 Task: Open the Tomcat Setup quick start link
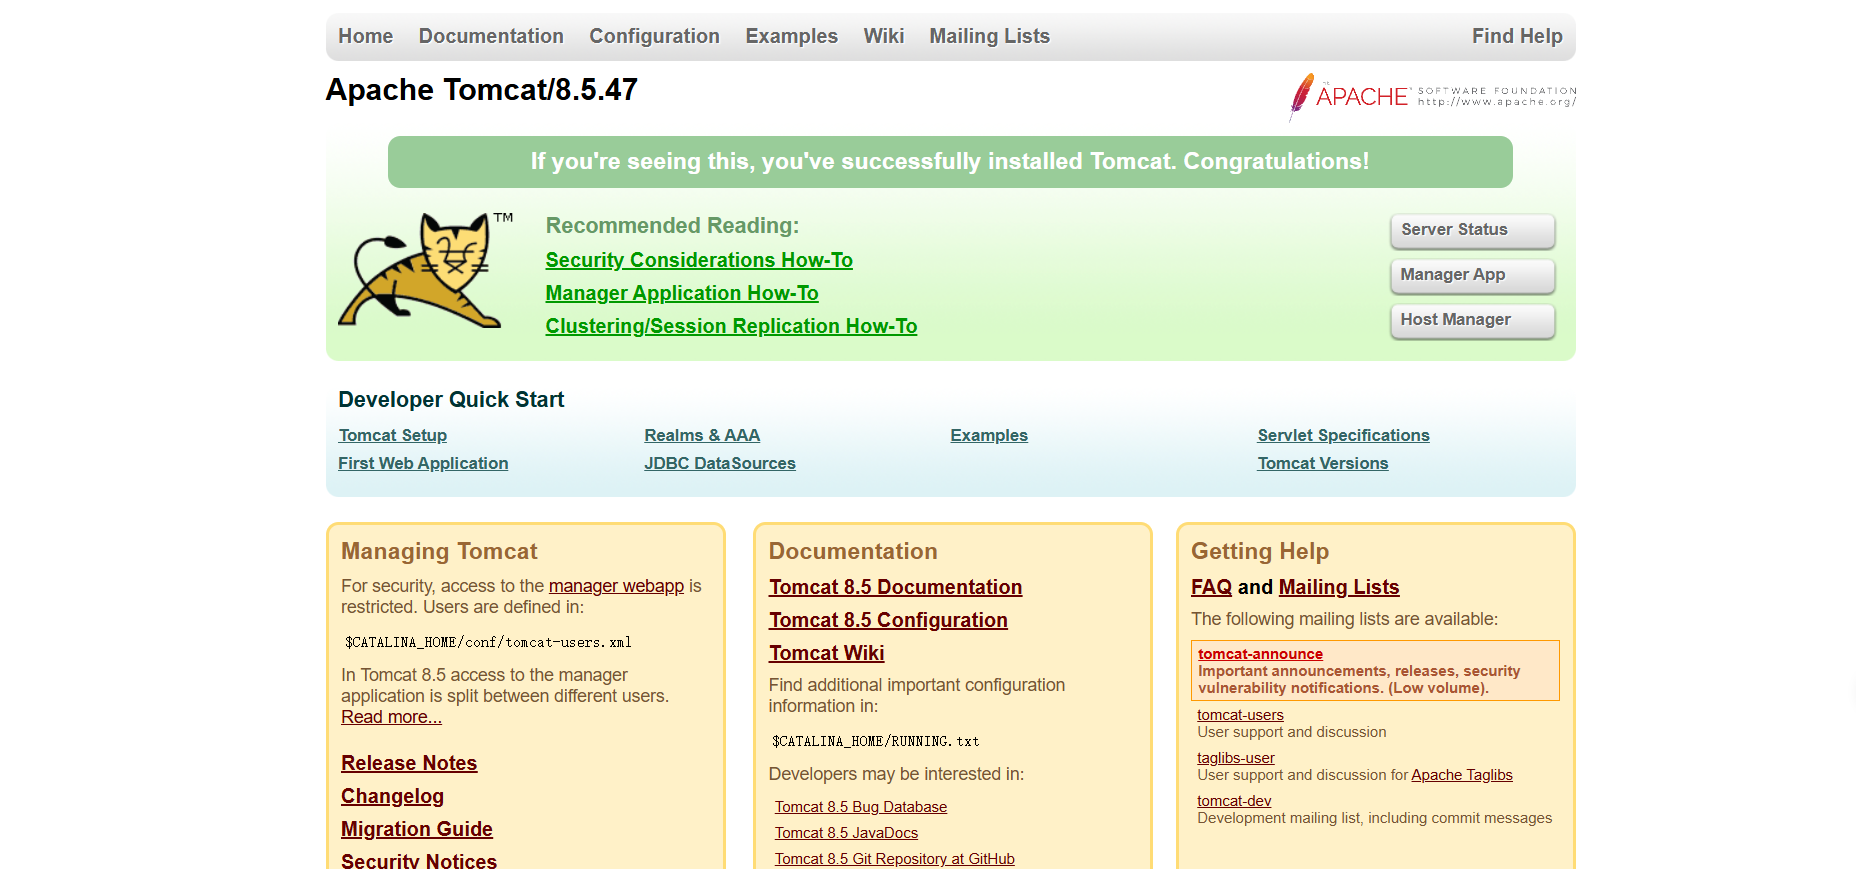click(x=393, y=435)
